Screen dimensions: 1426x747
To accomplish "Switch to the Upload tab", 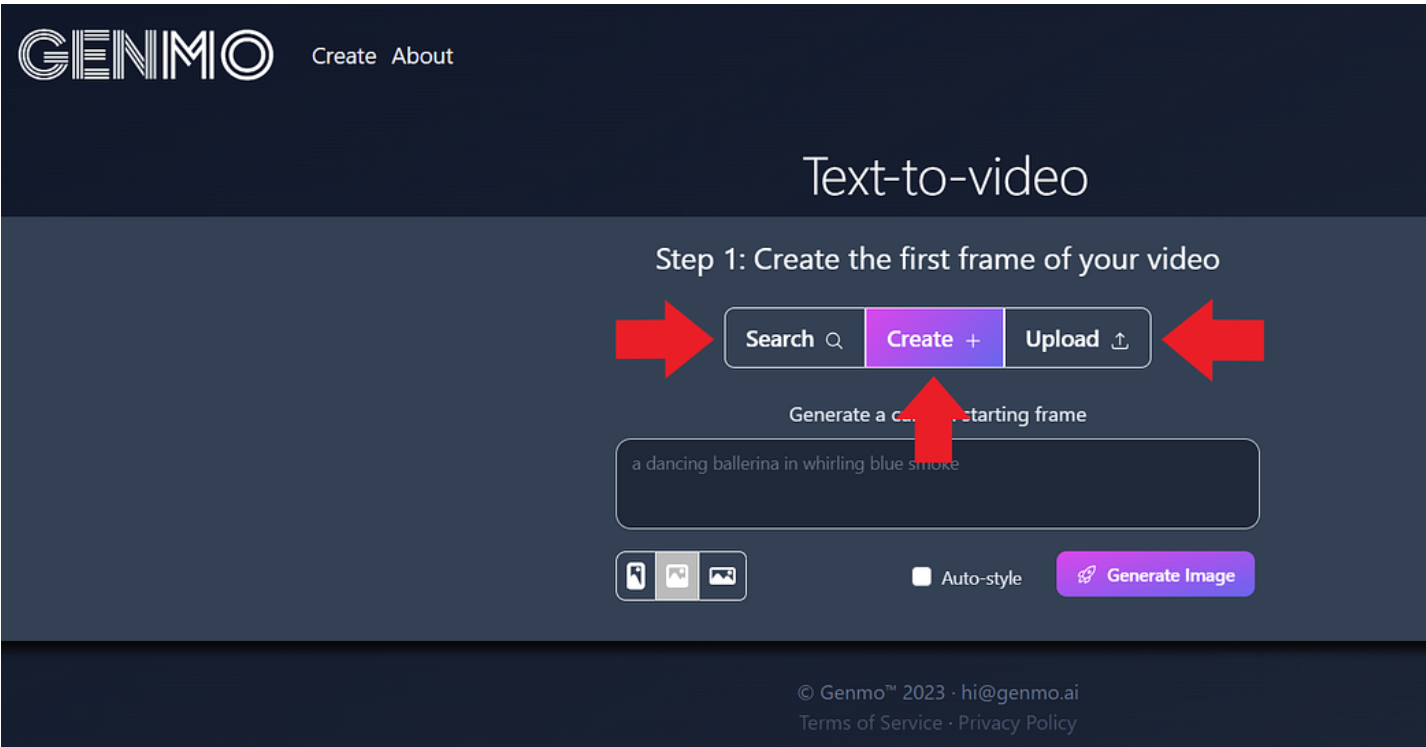I will pos(1077,339).
